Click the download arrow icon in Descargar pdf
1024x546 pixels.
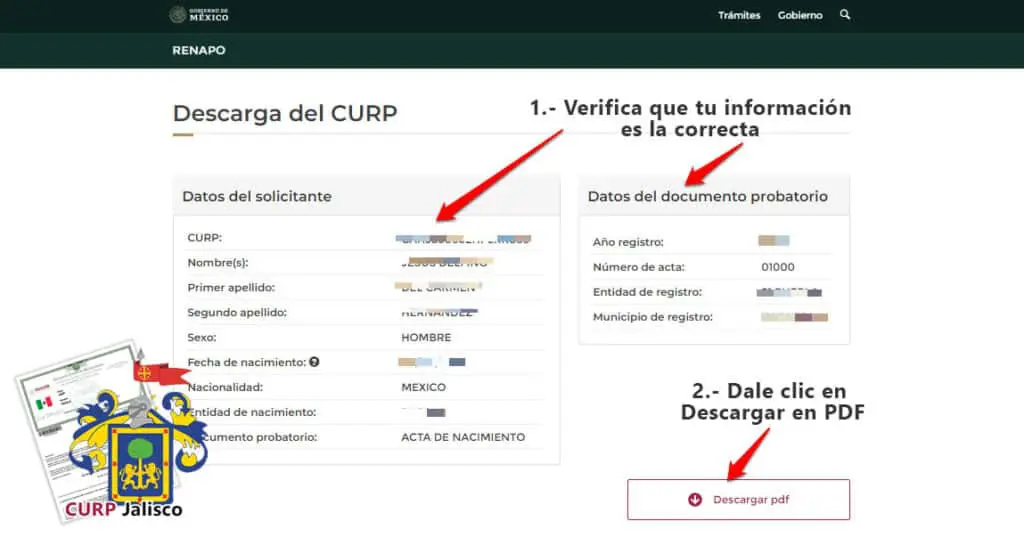pyautogui.click(x=695, y=500)
